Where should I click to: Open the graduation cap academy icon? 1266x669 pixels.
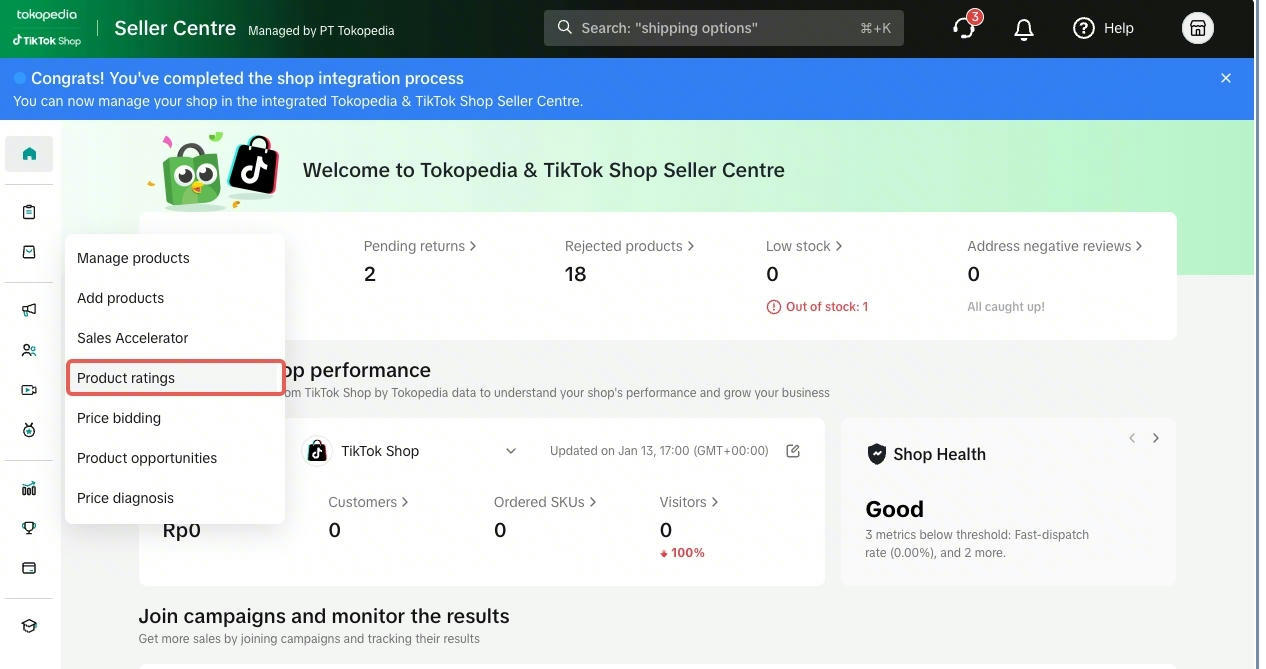point(29,626)
